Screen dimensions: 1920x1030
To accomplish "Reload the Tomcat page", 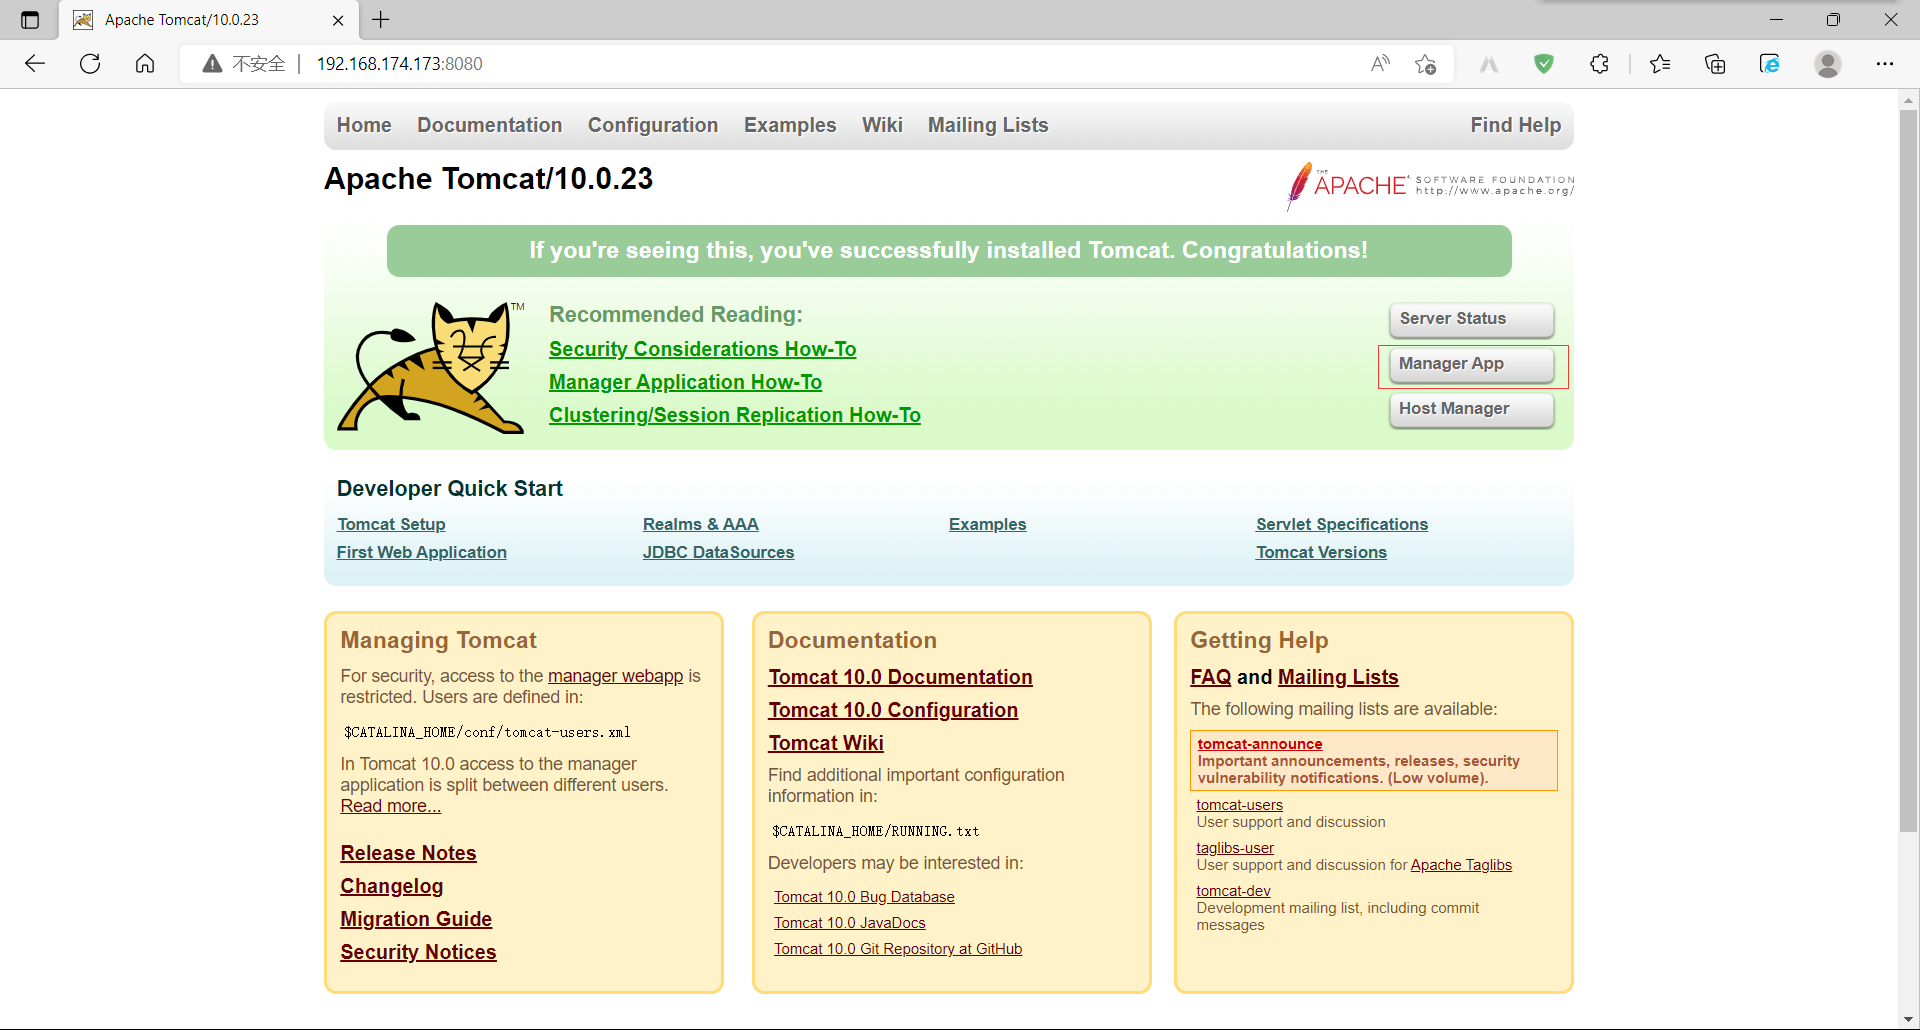I will pos(90,64).
